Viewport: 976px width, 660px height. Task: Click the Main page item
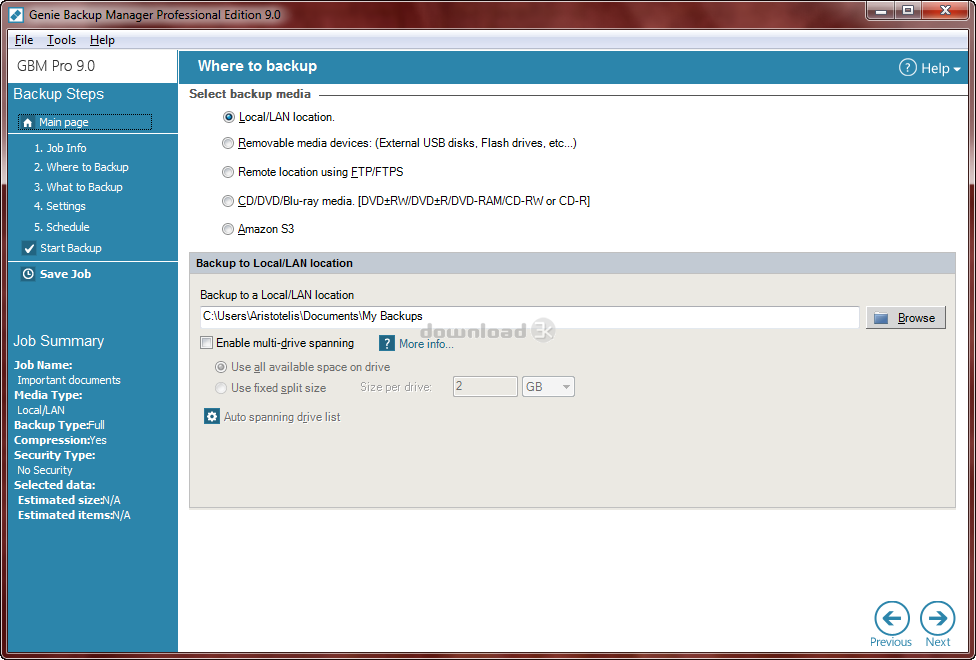tap(85, 122)
